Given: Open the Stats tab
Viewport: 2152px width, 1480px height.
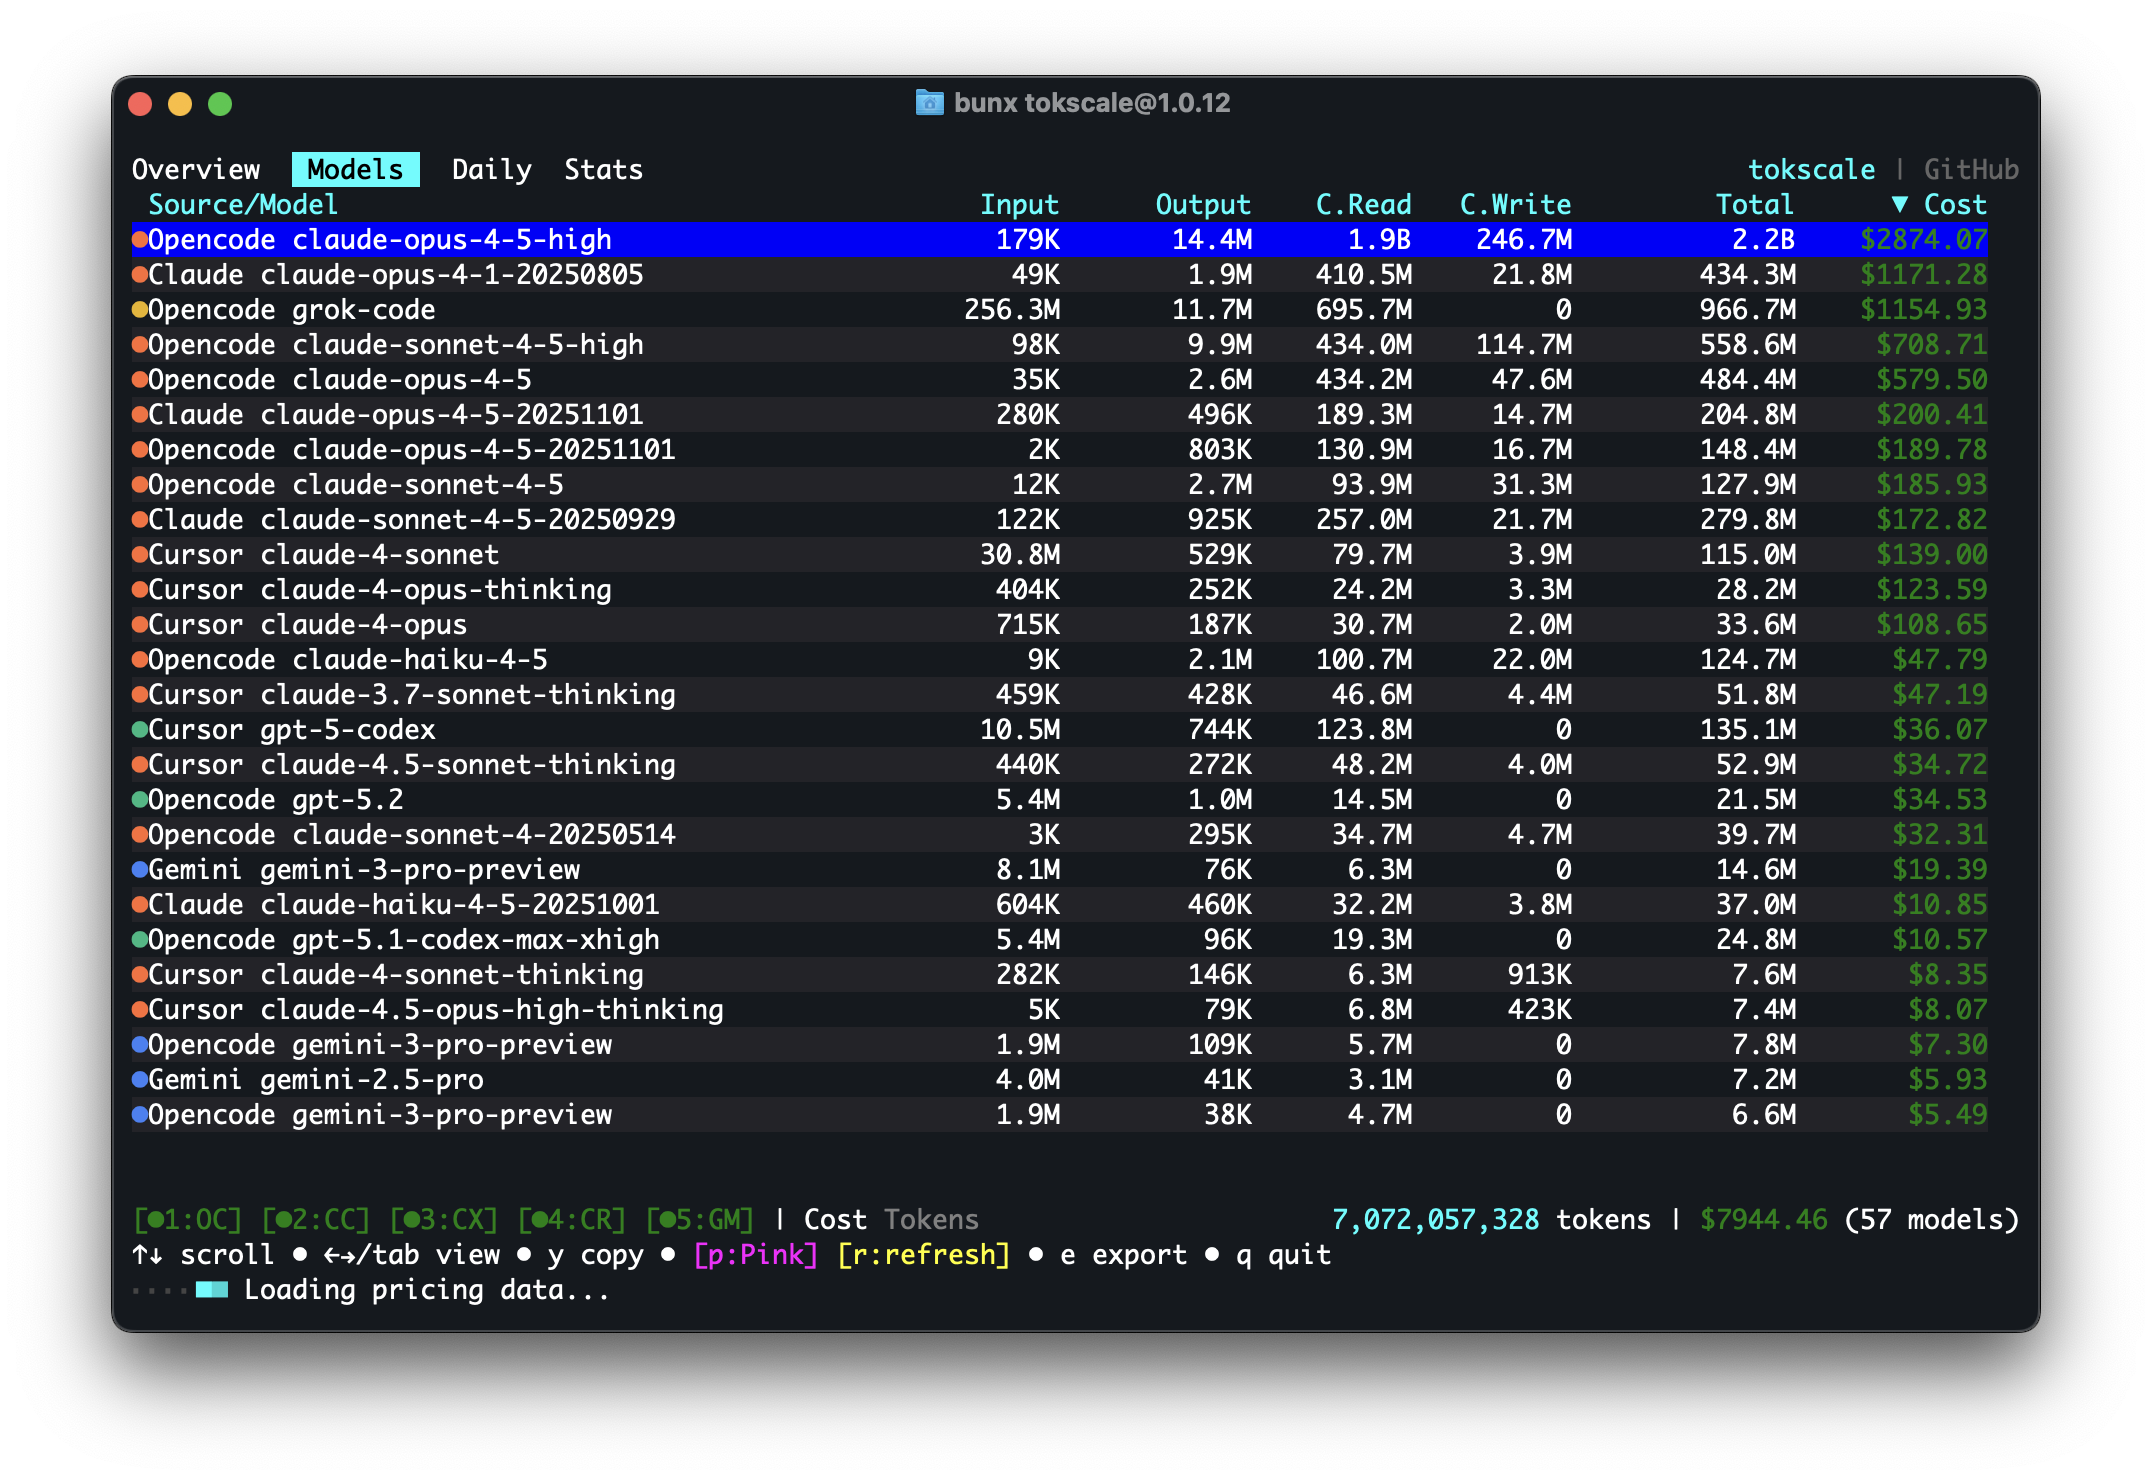Looking at the screenshot, I should [603, 169].
